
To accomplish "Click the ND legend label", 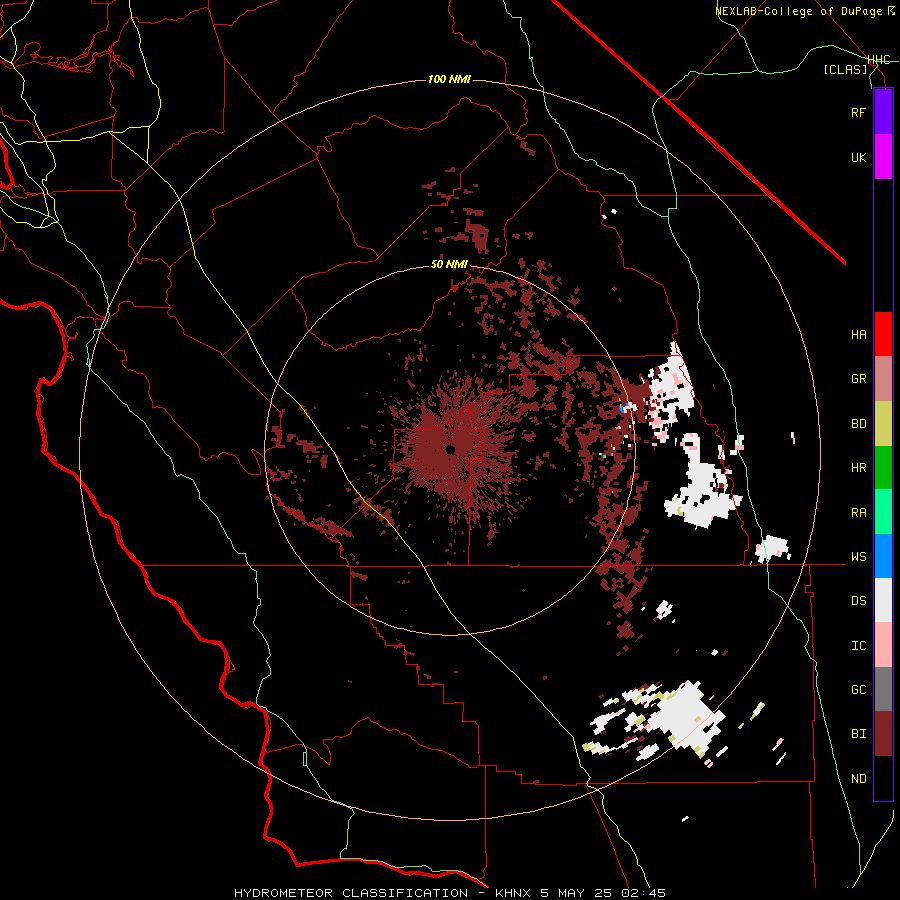I will tap(858, 779).
